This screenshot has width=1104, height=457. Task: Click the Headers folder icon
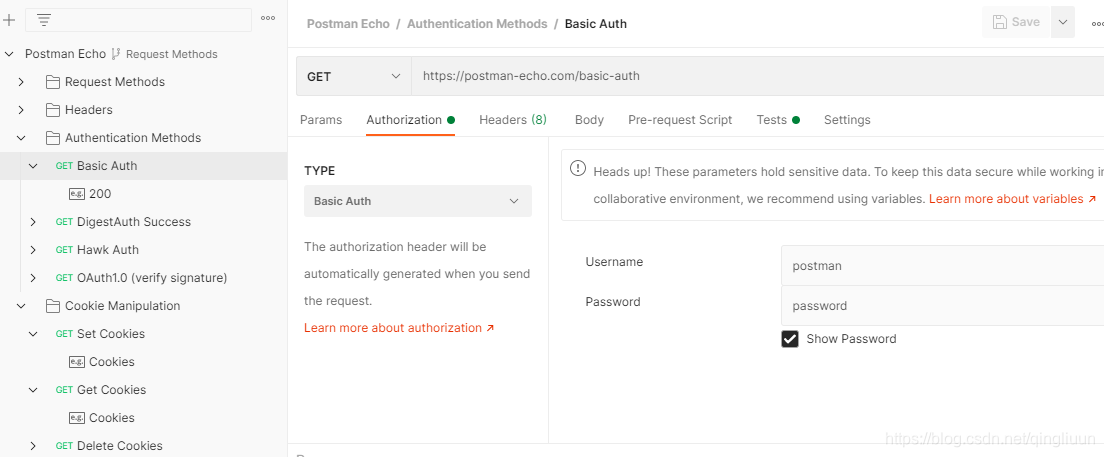pyautogui.click(x=52, y=110)
